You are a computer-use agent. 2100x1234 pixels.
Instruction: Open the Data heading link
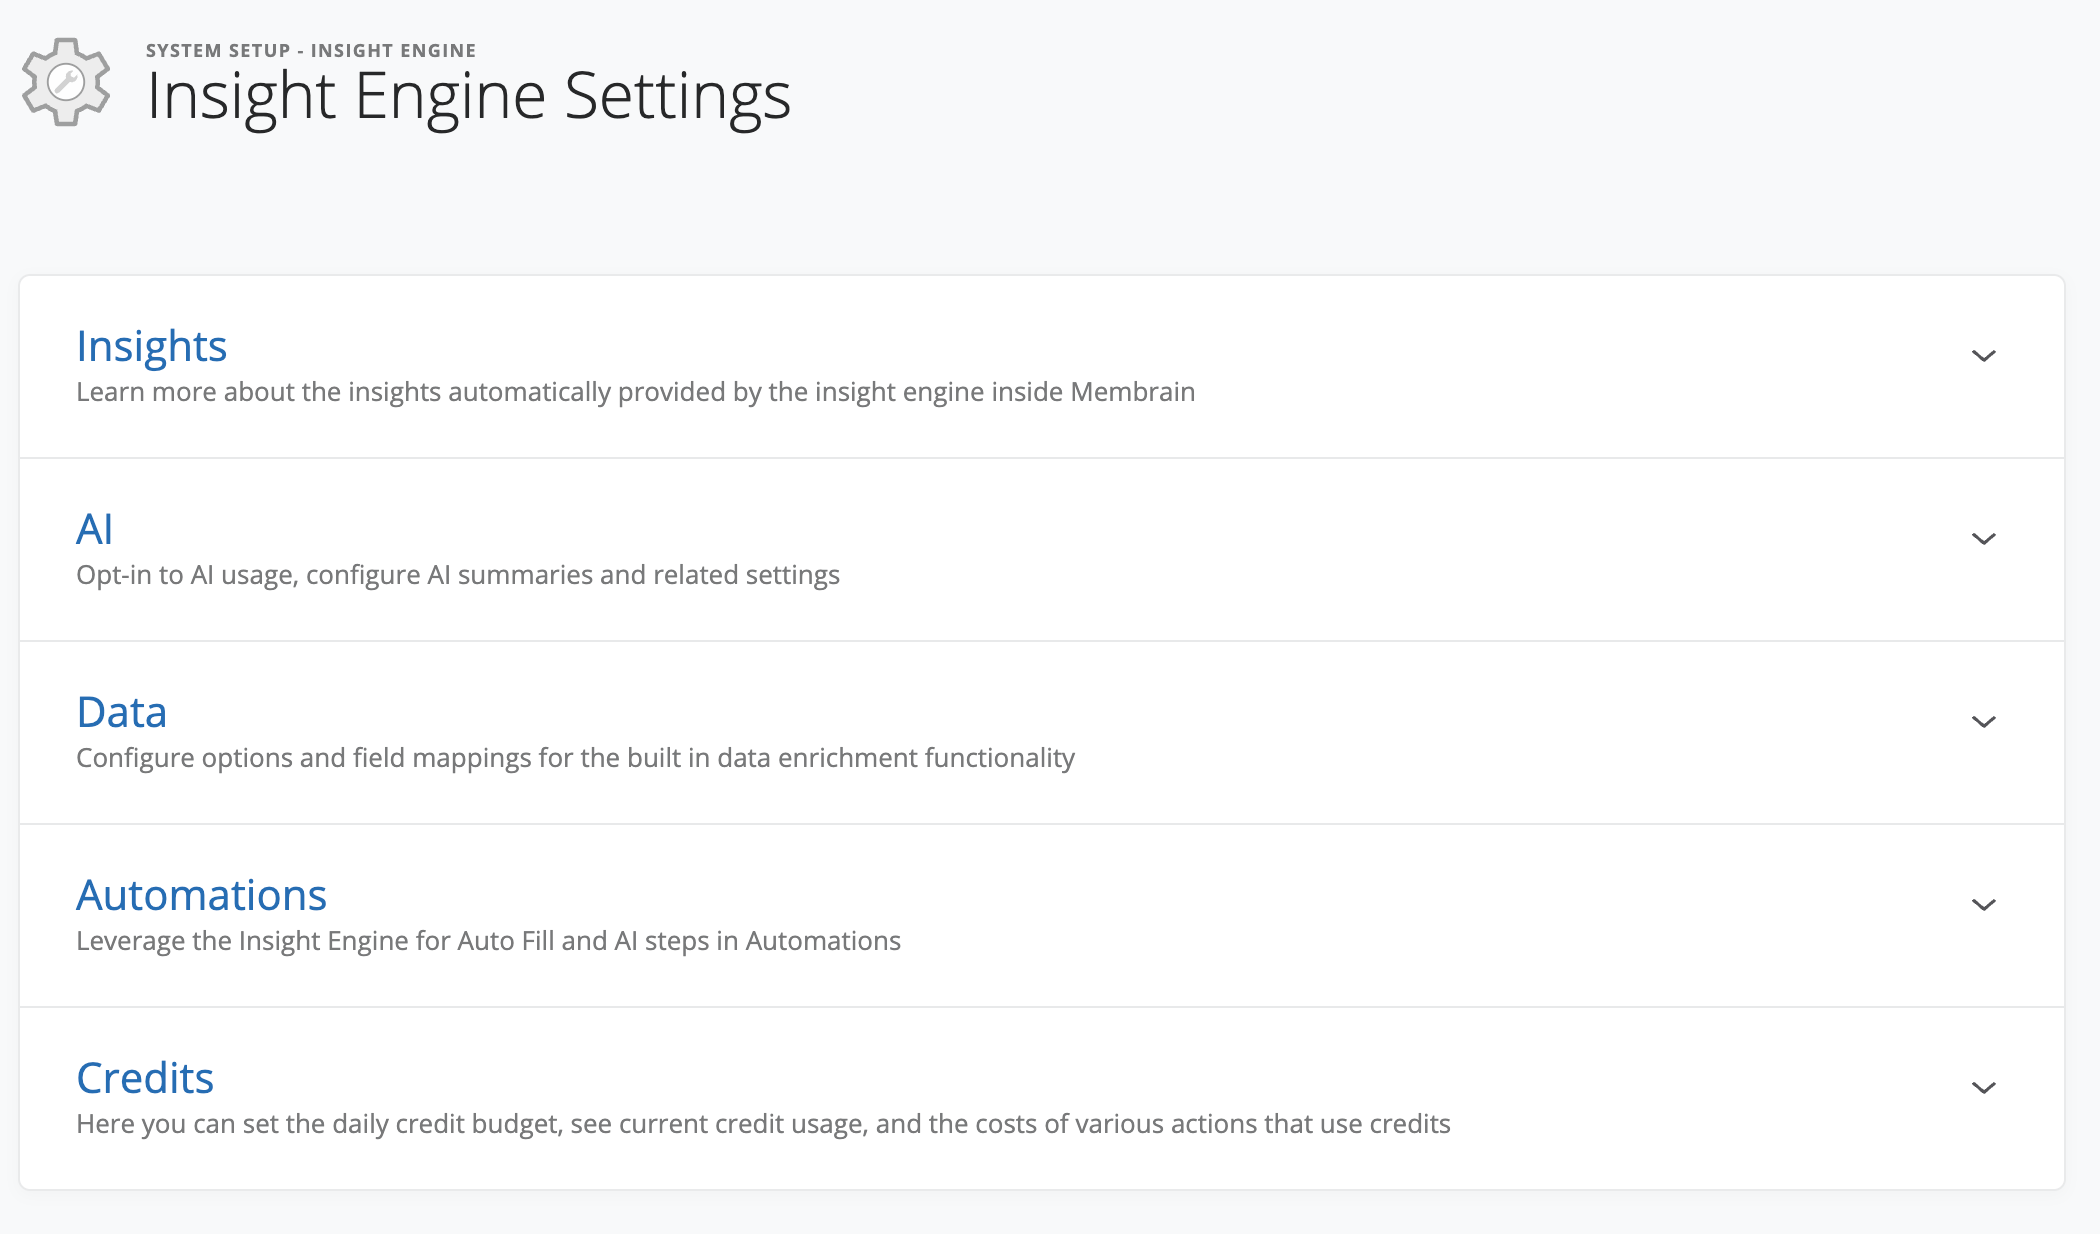pyautogui.click(x=122, y=712)
